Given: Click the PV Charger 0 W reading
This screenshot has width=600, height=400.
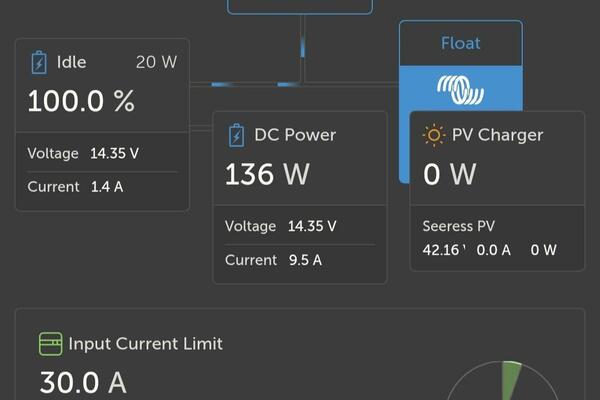Looking at the screenshot, I should coord(449,174).
